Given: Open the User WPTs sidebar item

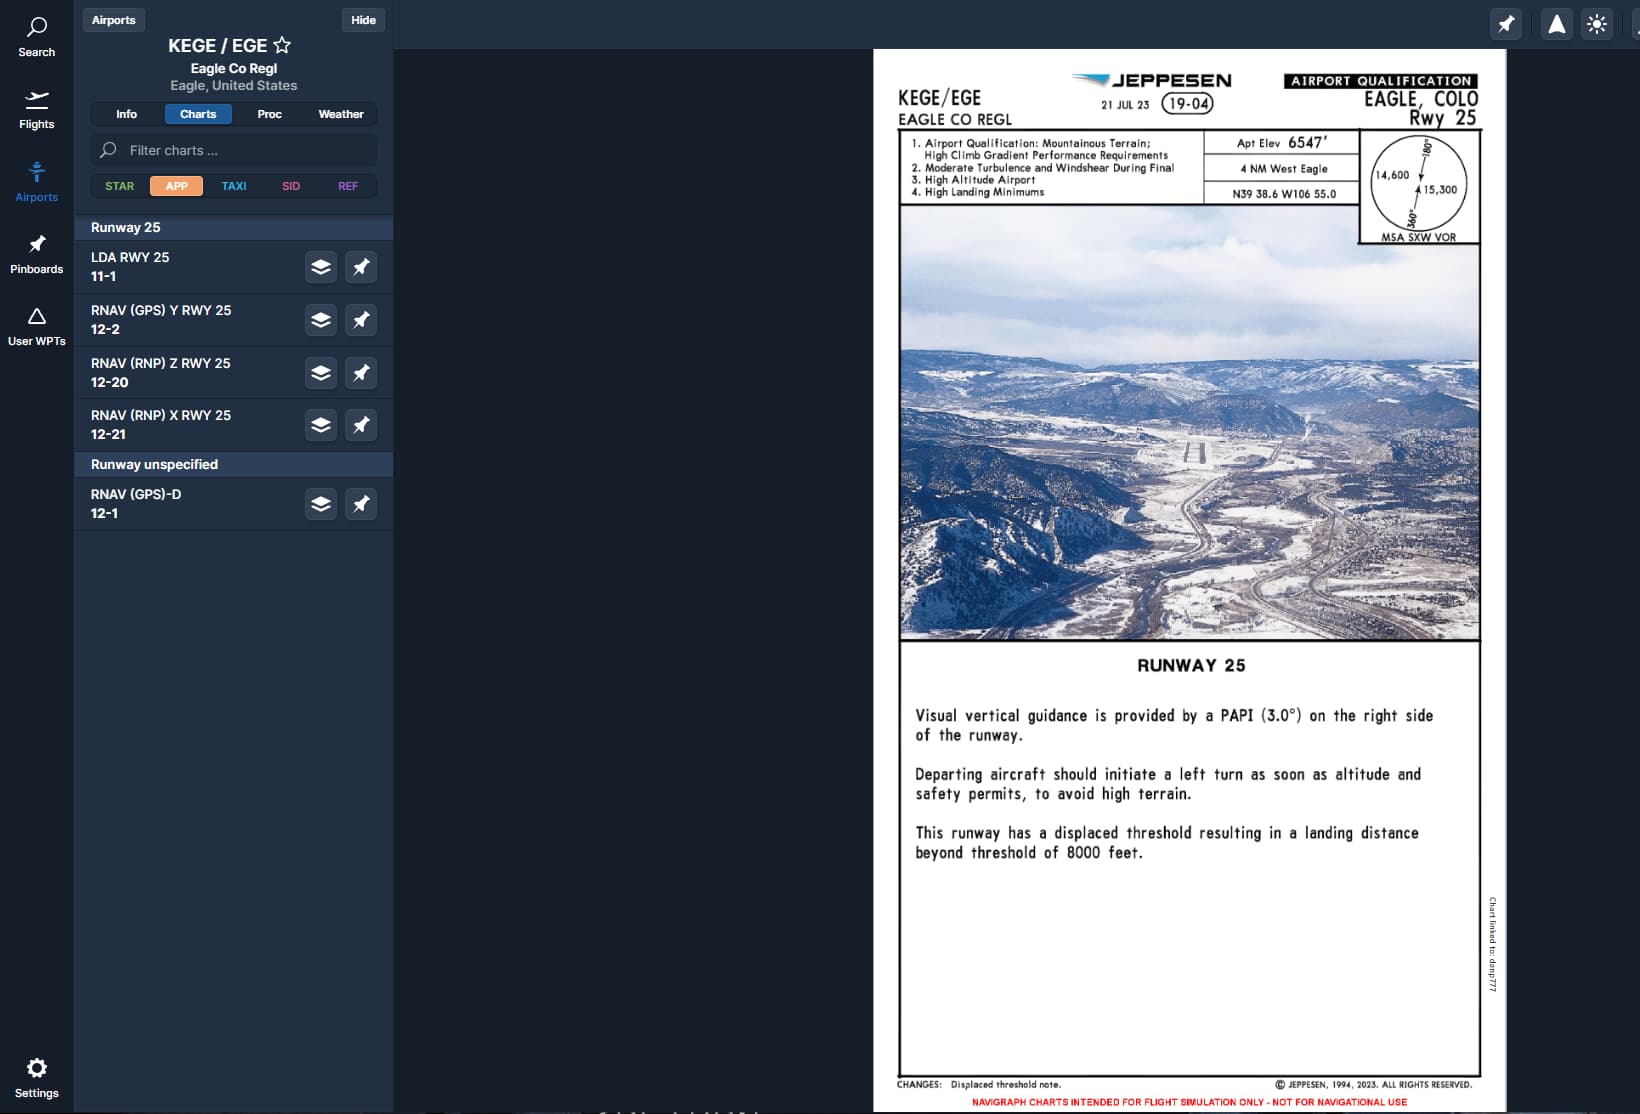Looking at the screenshot, I should coord(36,327).
